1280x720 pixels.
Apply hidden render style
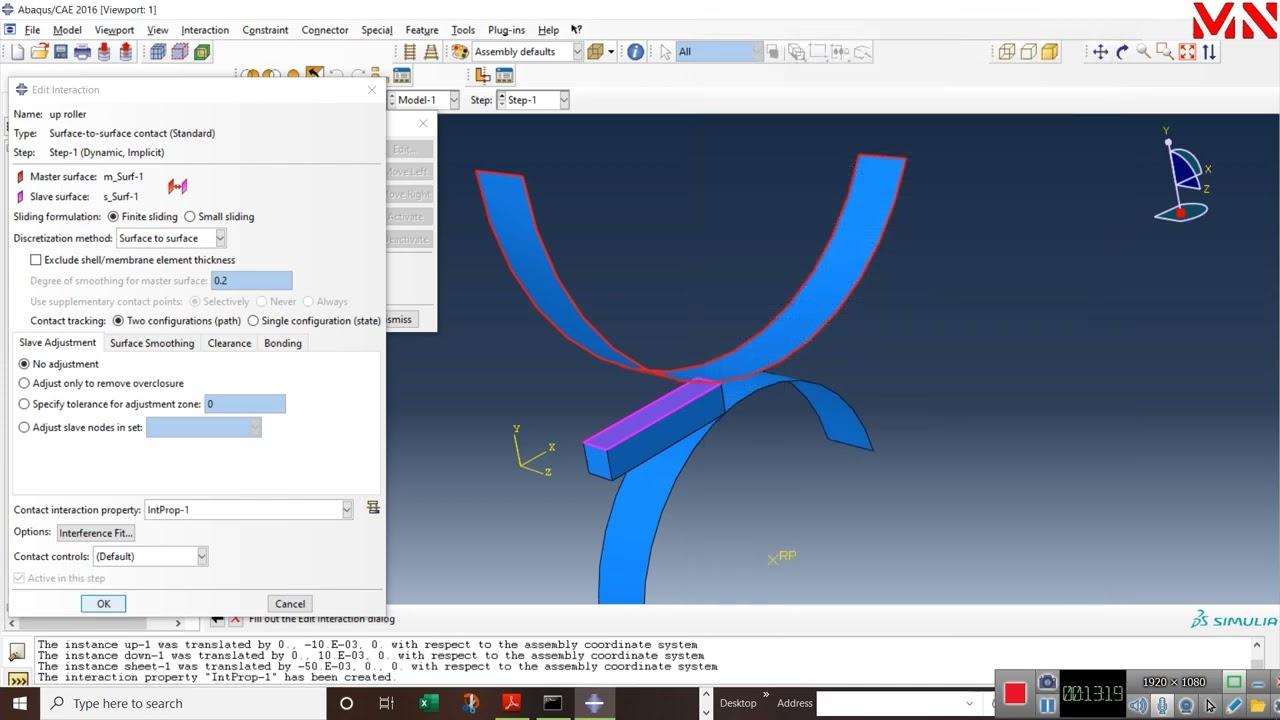coord(1028,52)
